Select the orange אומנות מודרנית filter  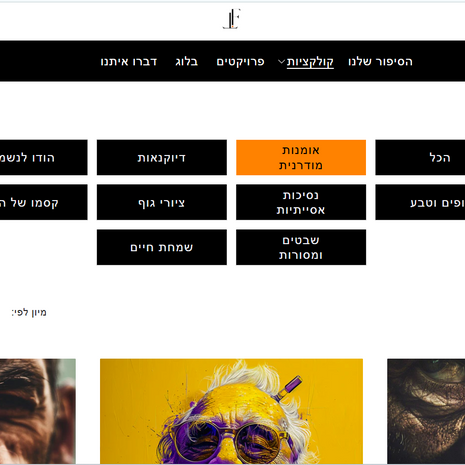pos(301,157)
